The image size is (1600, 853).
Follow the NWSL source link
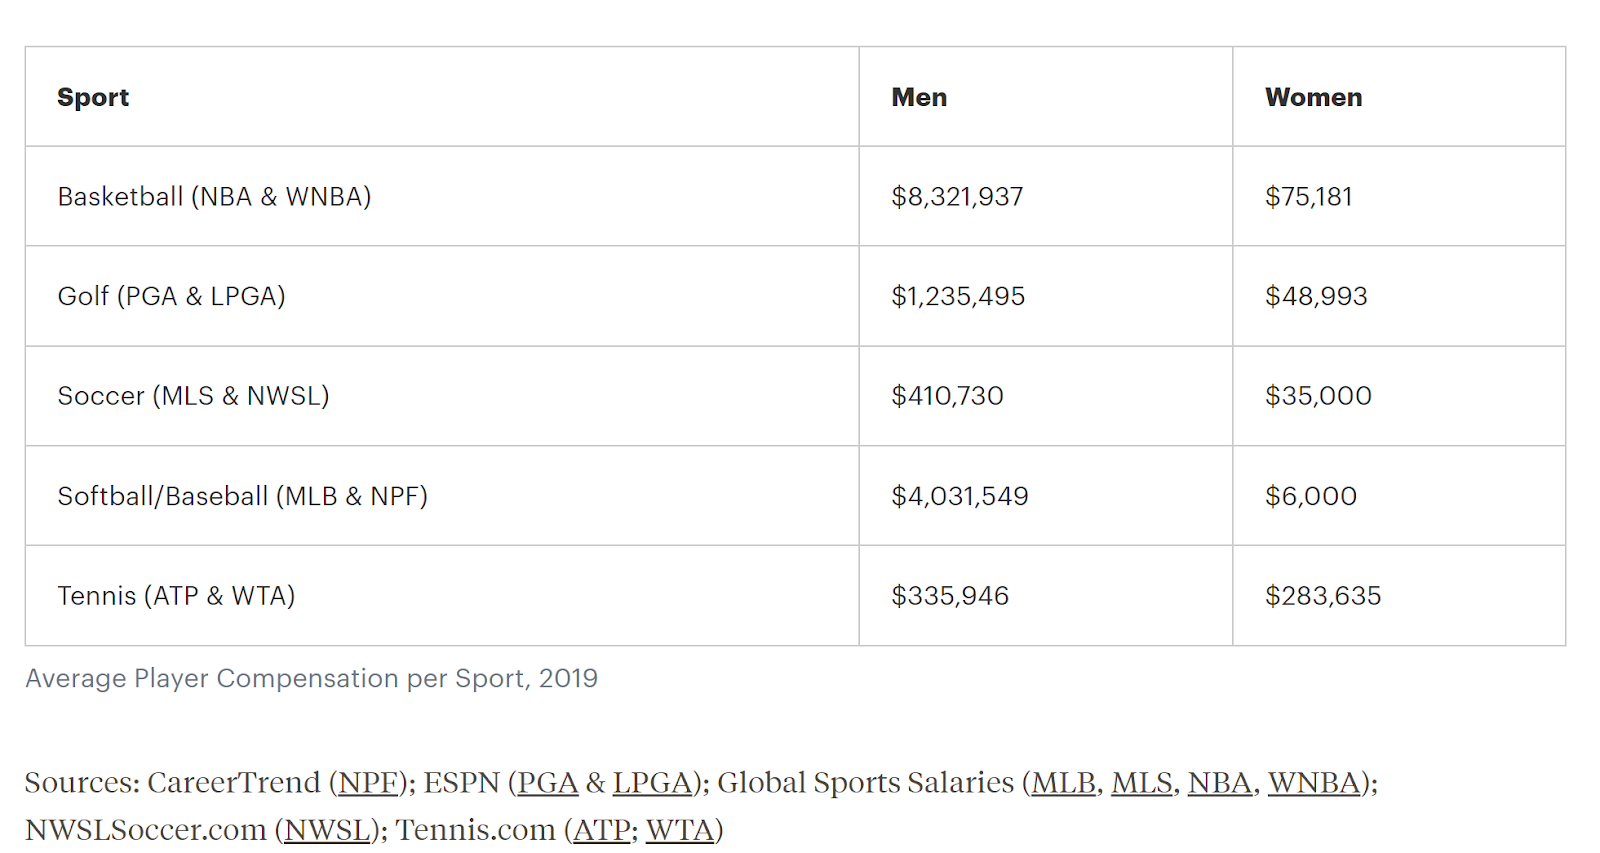(x=327, y=830)
